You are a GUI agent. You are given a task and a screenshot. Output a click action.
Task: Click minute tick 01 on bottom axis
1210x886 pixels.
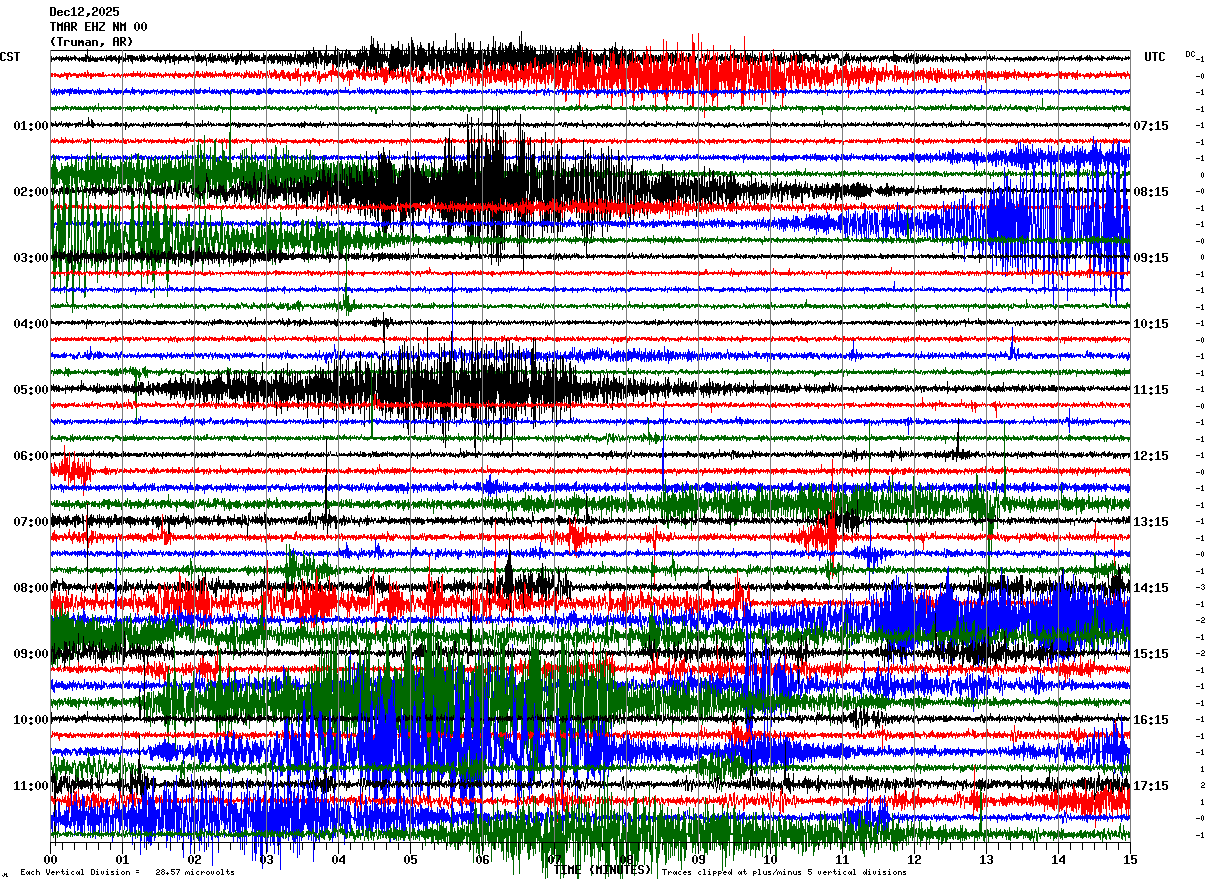[122, 859]
